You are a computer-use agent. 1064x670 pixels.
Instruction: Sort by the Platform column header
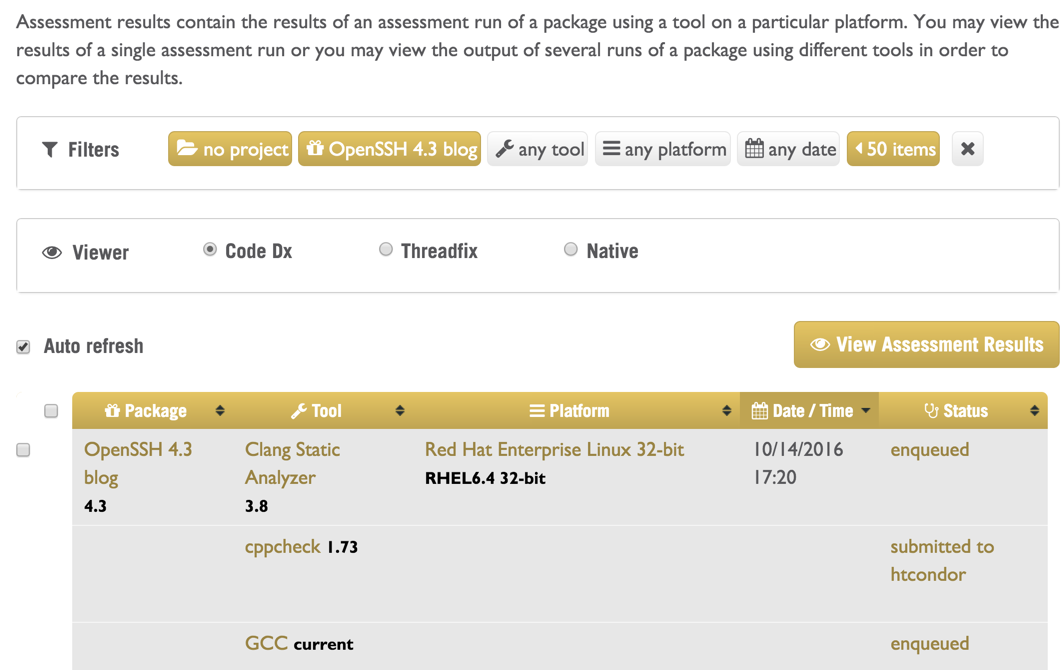pyautogui.click(x=576, y=411)
